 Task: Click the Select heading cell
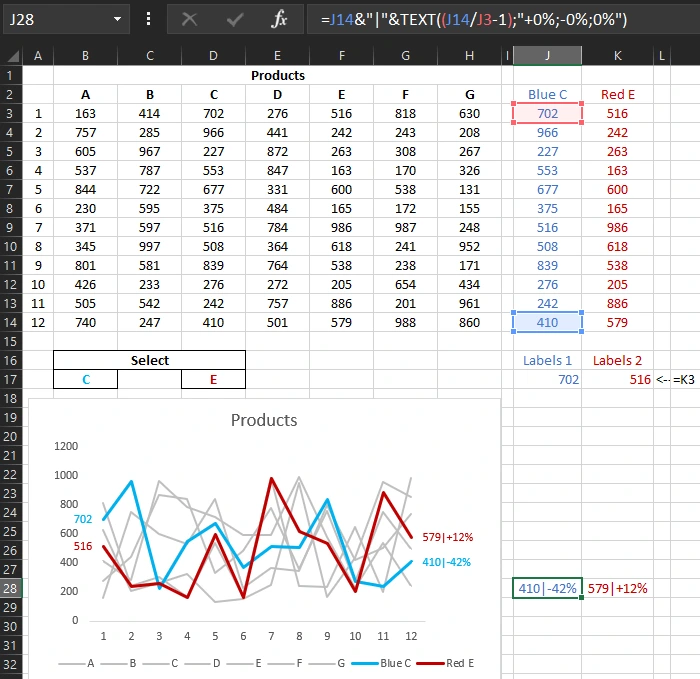point(150,360)
